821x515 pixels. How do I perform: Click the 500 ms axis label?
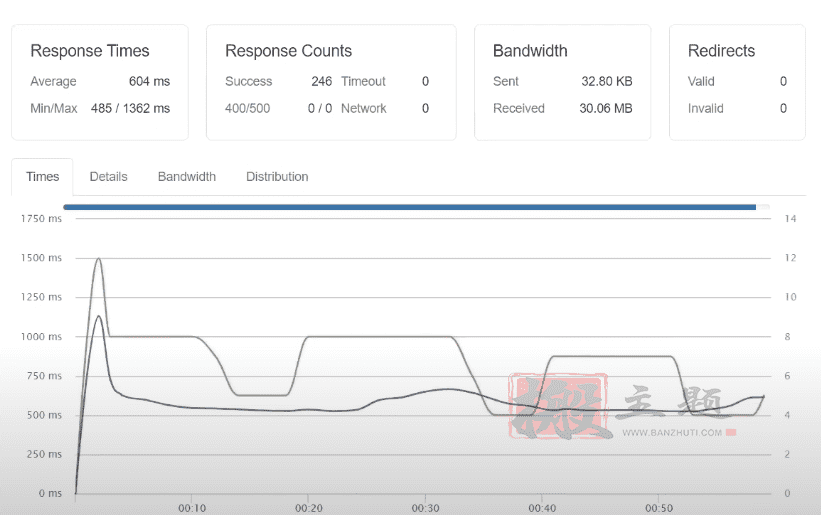44,415
